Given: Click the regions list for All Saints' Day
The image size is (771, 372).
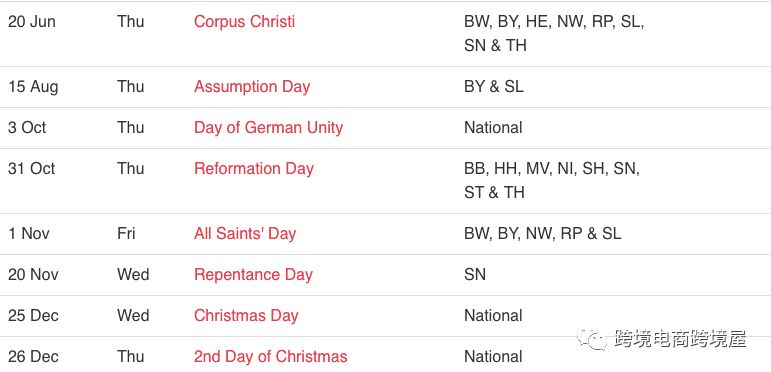Looking at the screenshot, I should pyautogui.click(x=542, y=233).
